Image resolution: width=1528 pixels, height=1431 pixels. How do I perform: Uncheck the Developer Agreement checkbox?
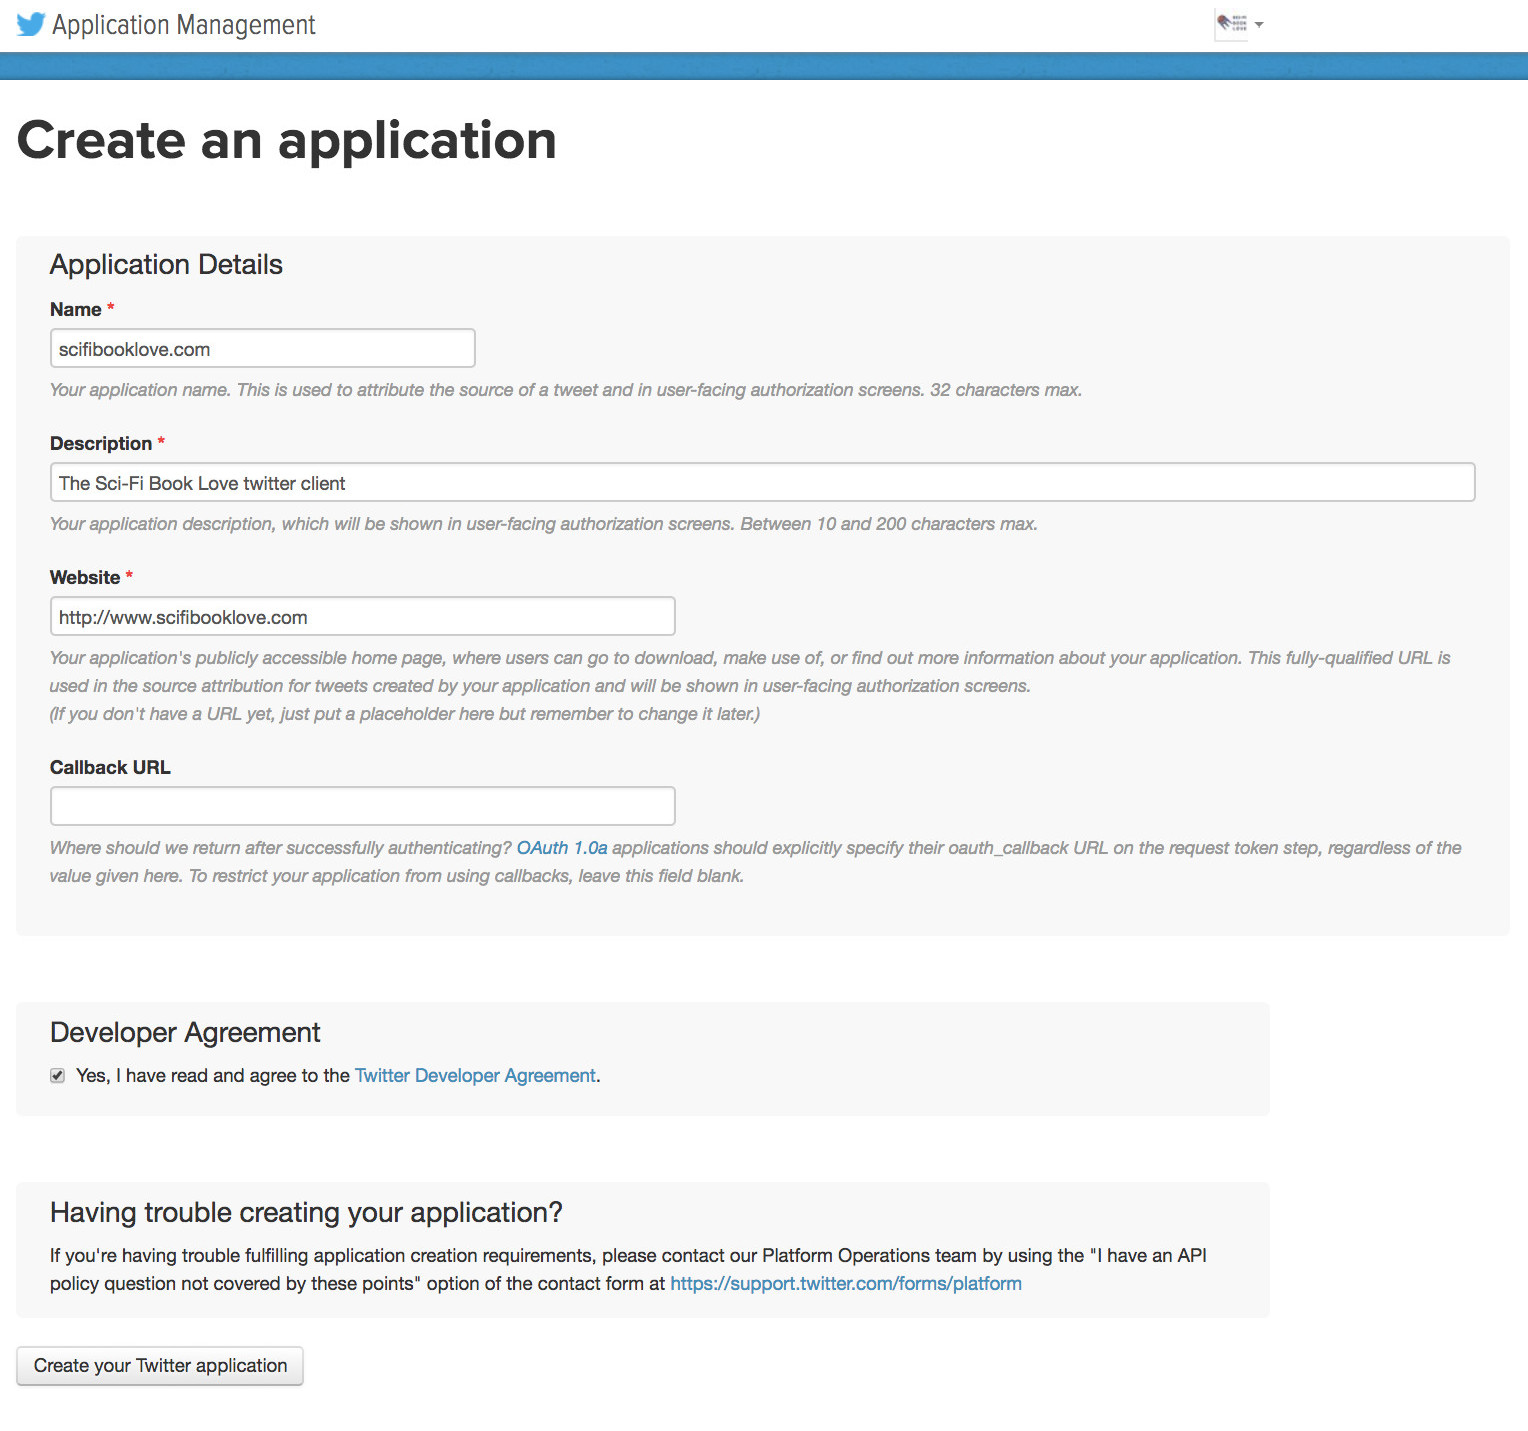coord(58,1076)
